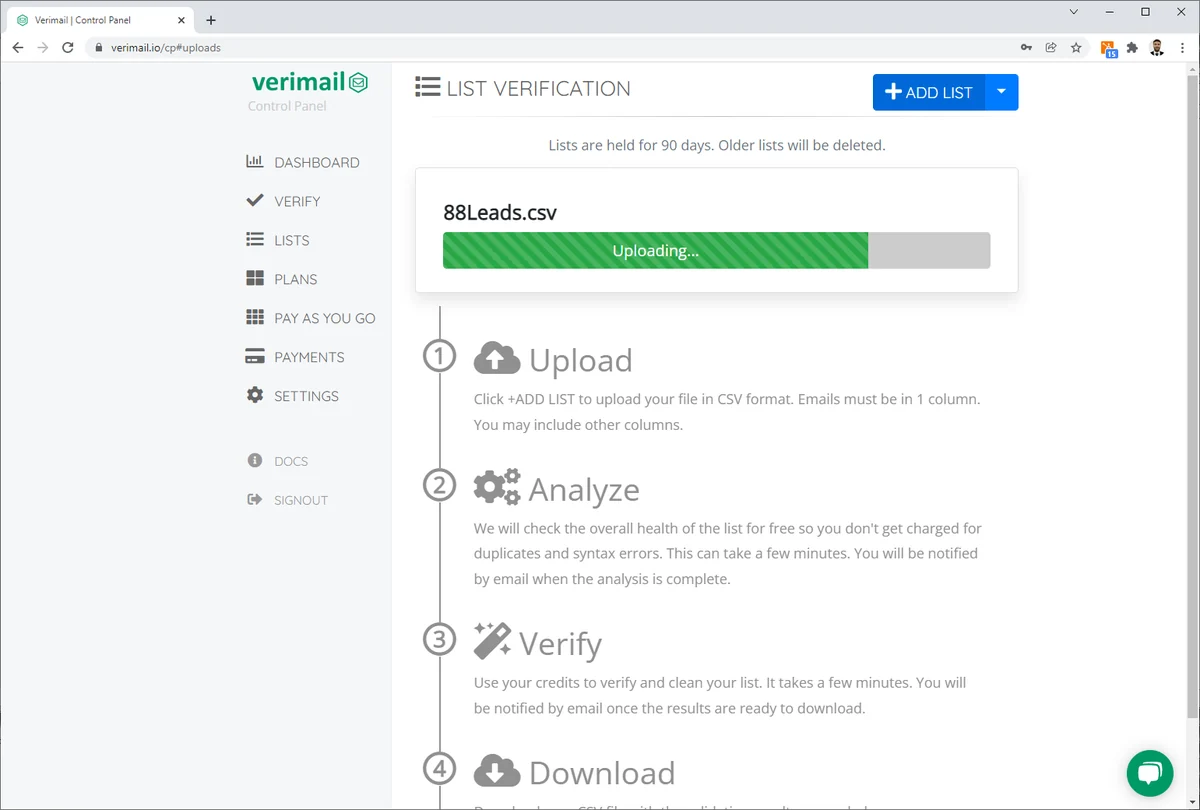Go to DASHBOARD in the sidebar

tap(316, 162)
